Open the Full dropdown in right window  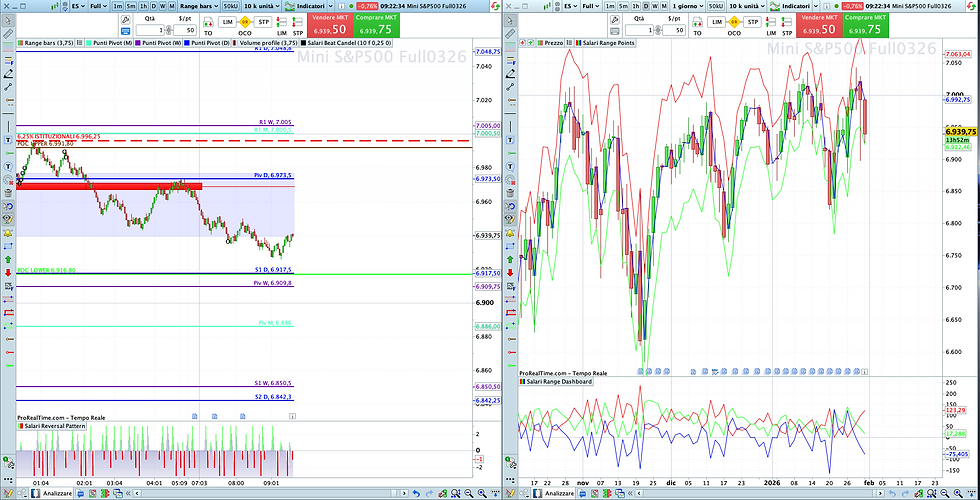click(591, 6)
